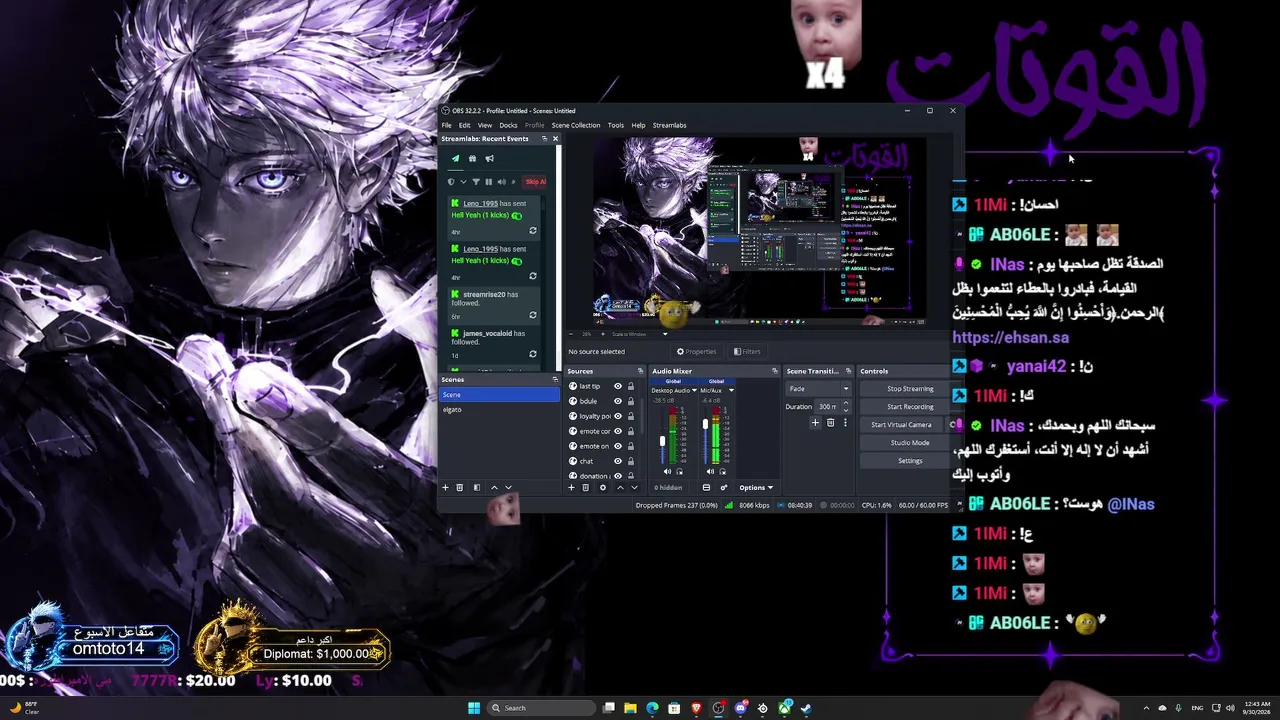The image size is (1280, 720).
Task: Click Start Recording
Action: tap(910, 407)
